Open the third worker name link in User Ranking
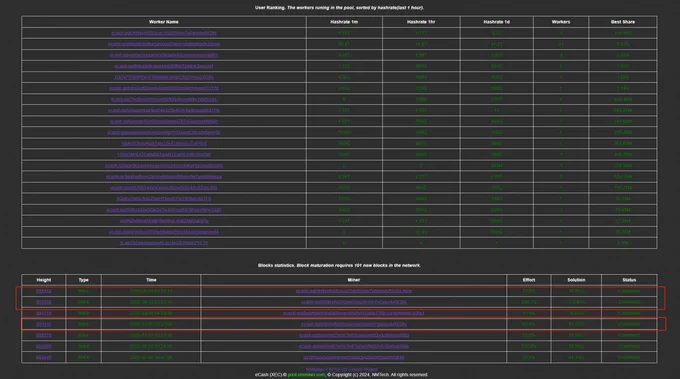This screenshot has height=379, width=680. point(163,55)
